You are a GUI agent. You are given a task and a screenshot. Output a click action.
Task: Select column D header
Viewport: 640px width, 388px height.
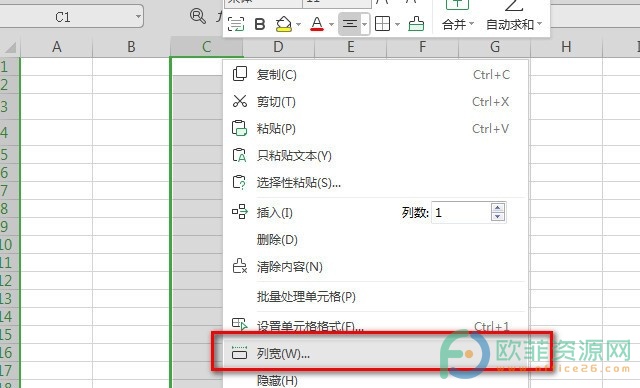click(x=278, y=47)
